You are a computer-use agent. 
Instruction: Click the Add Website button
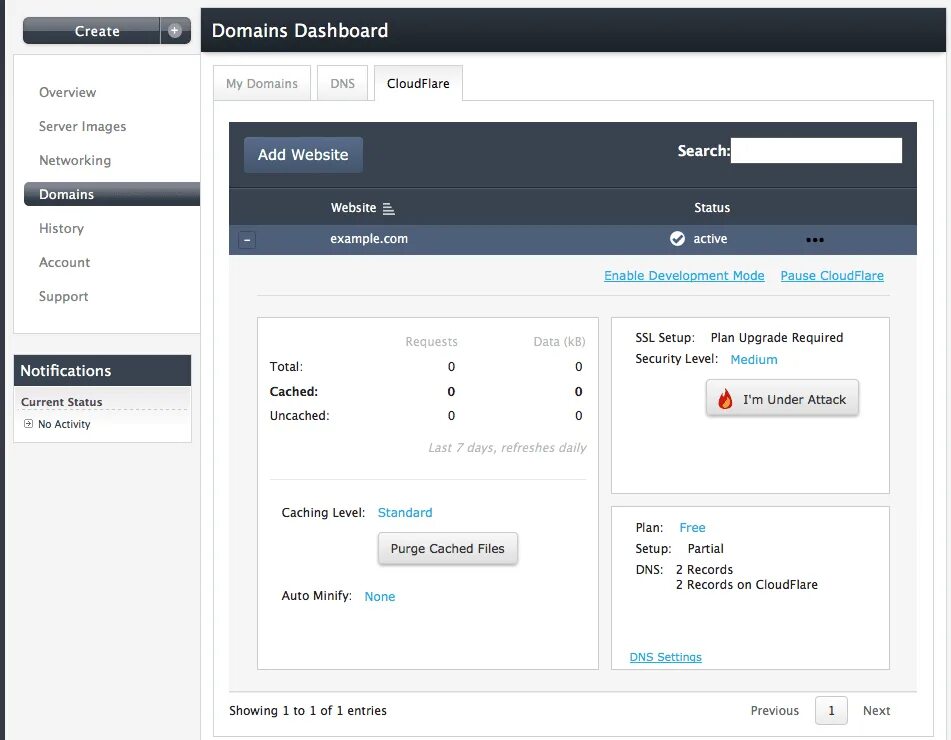pos(303,155)
